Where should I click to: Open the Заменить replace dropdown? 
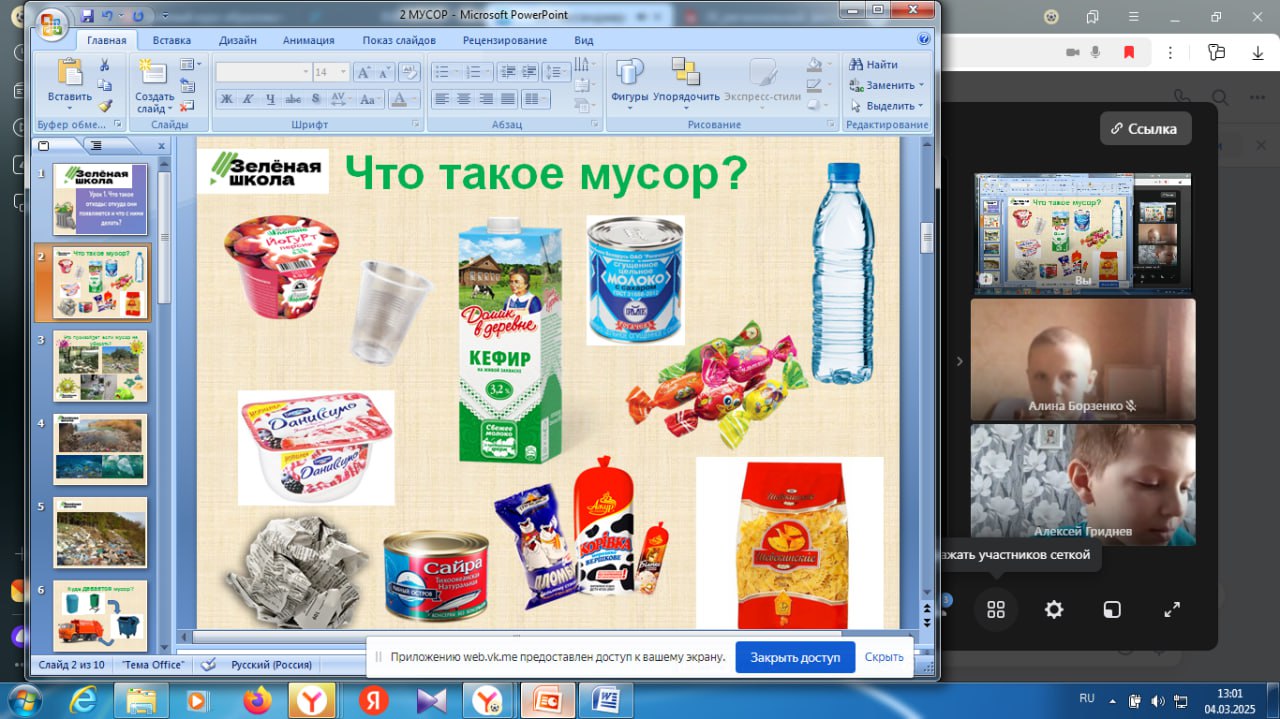coord(886,85)
